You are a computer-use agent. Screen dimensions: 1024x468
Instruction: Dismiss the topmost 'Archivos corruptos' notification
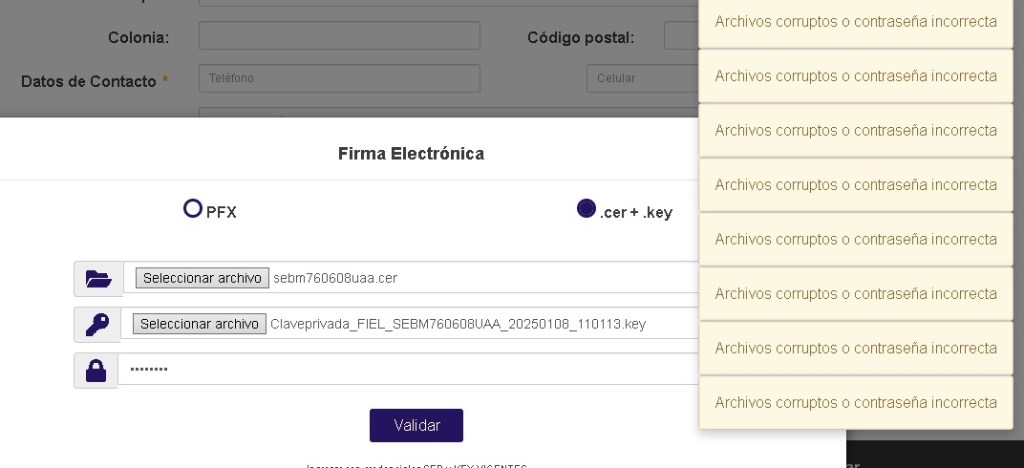(856, 22)
